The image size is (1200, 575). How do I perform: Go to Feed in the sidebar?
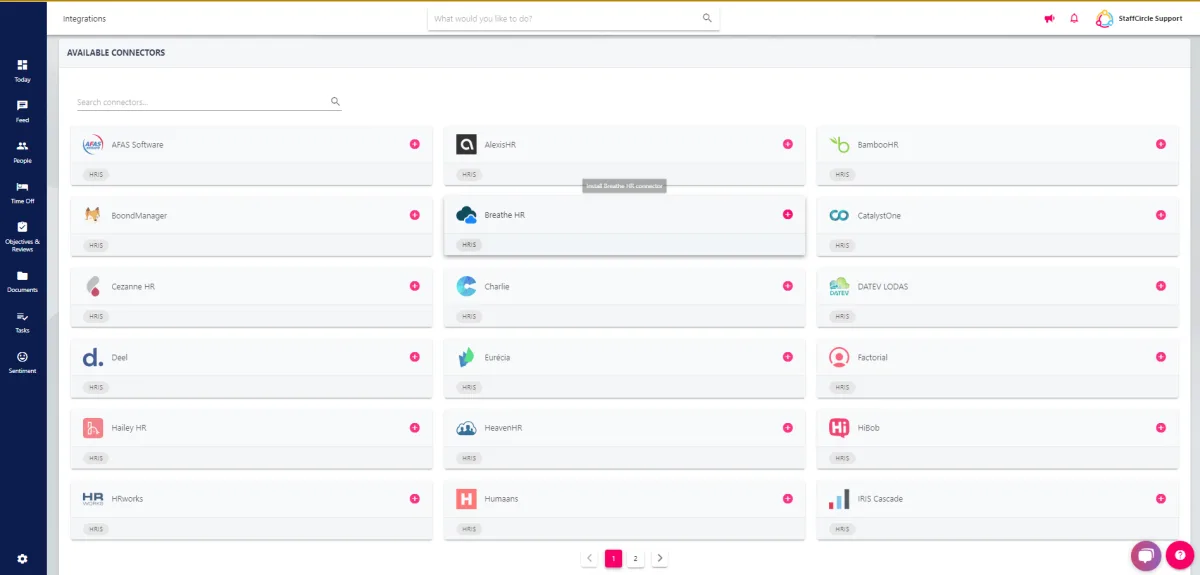22,111
